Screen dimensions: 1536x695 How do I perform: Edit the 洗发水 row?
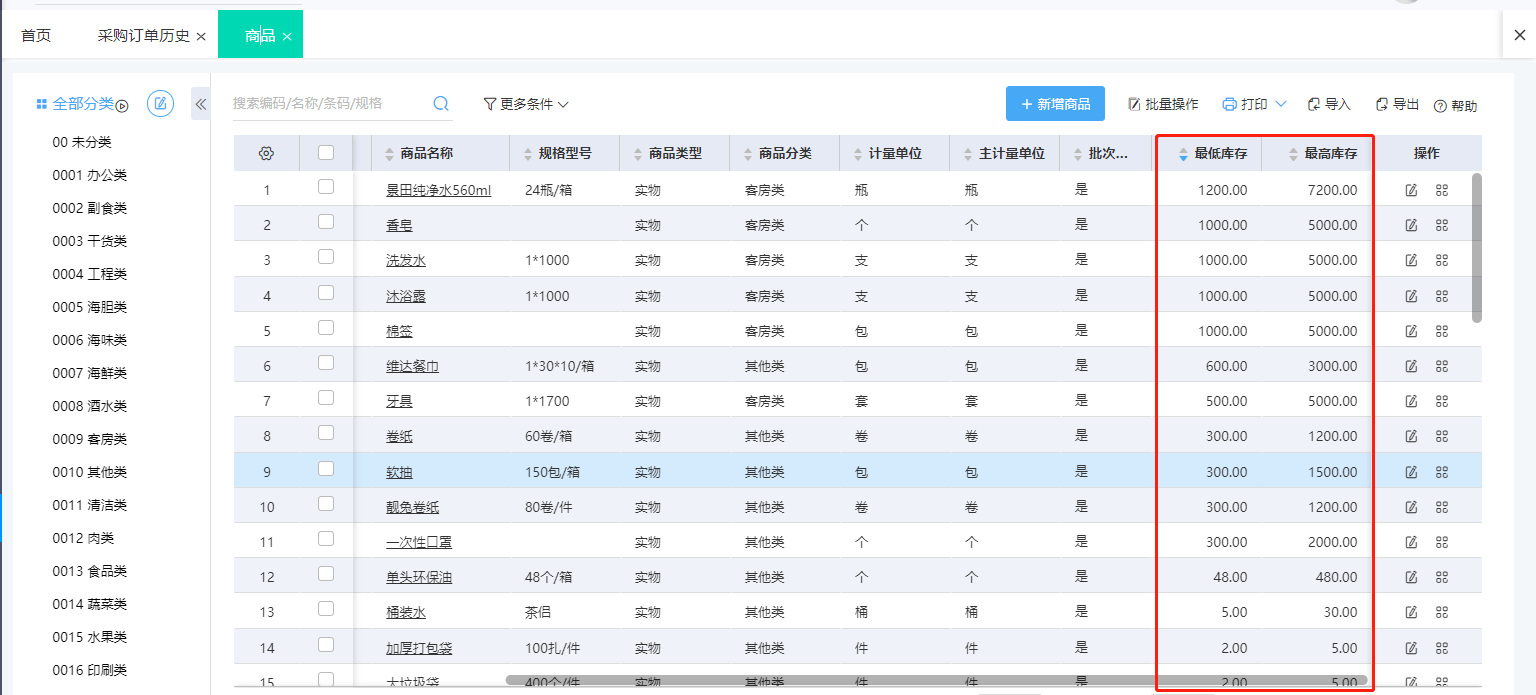tap(1411, 260)
